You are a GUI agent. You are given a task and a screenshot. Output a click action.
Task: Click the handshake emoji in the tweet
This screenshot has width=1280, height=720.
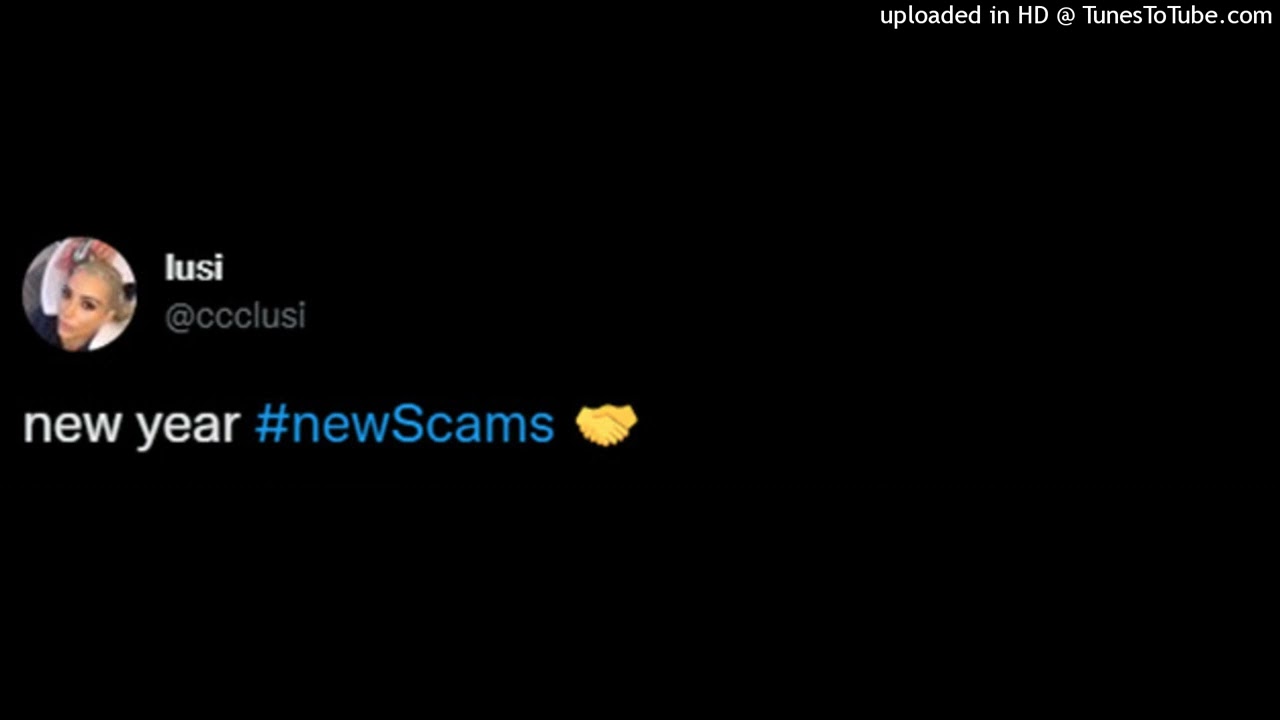(x=606, y=425)
